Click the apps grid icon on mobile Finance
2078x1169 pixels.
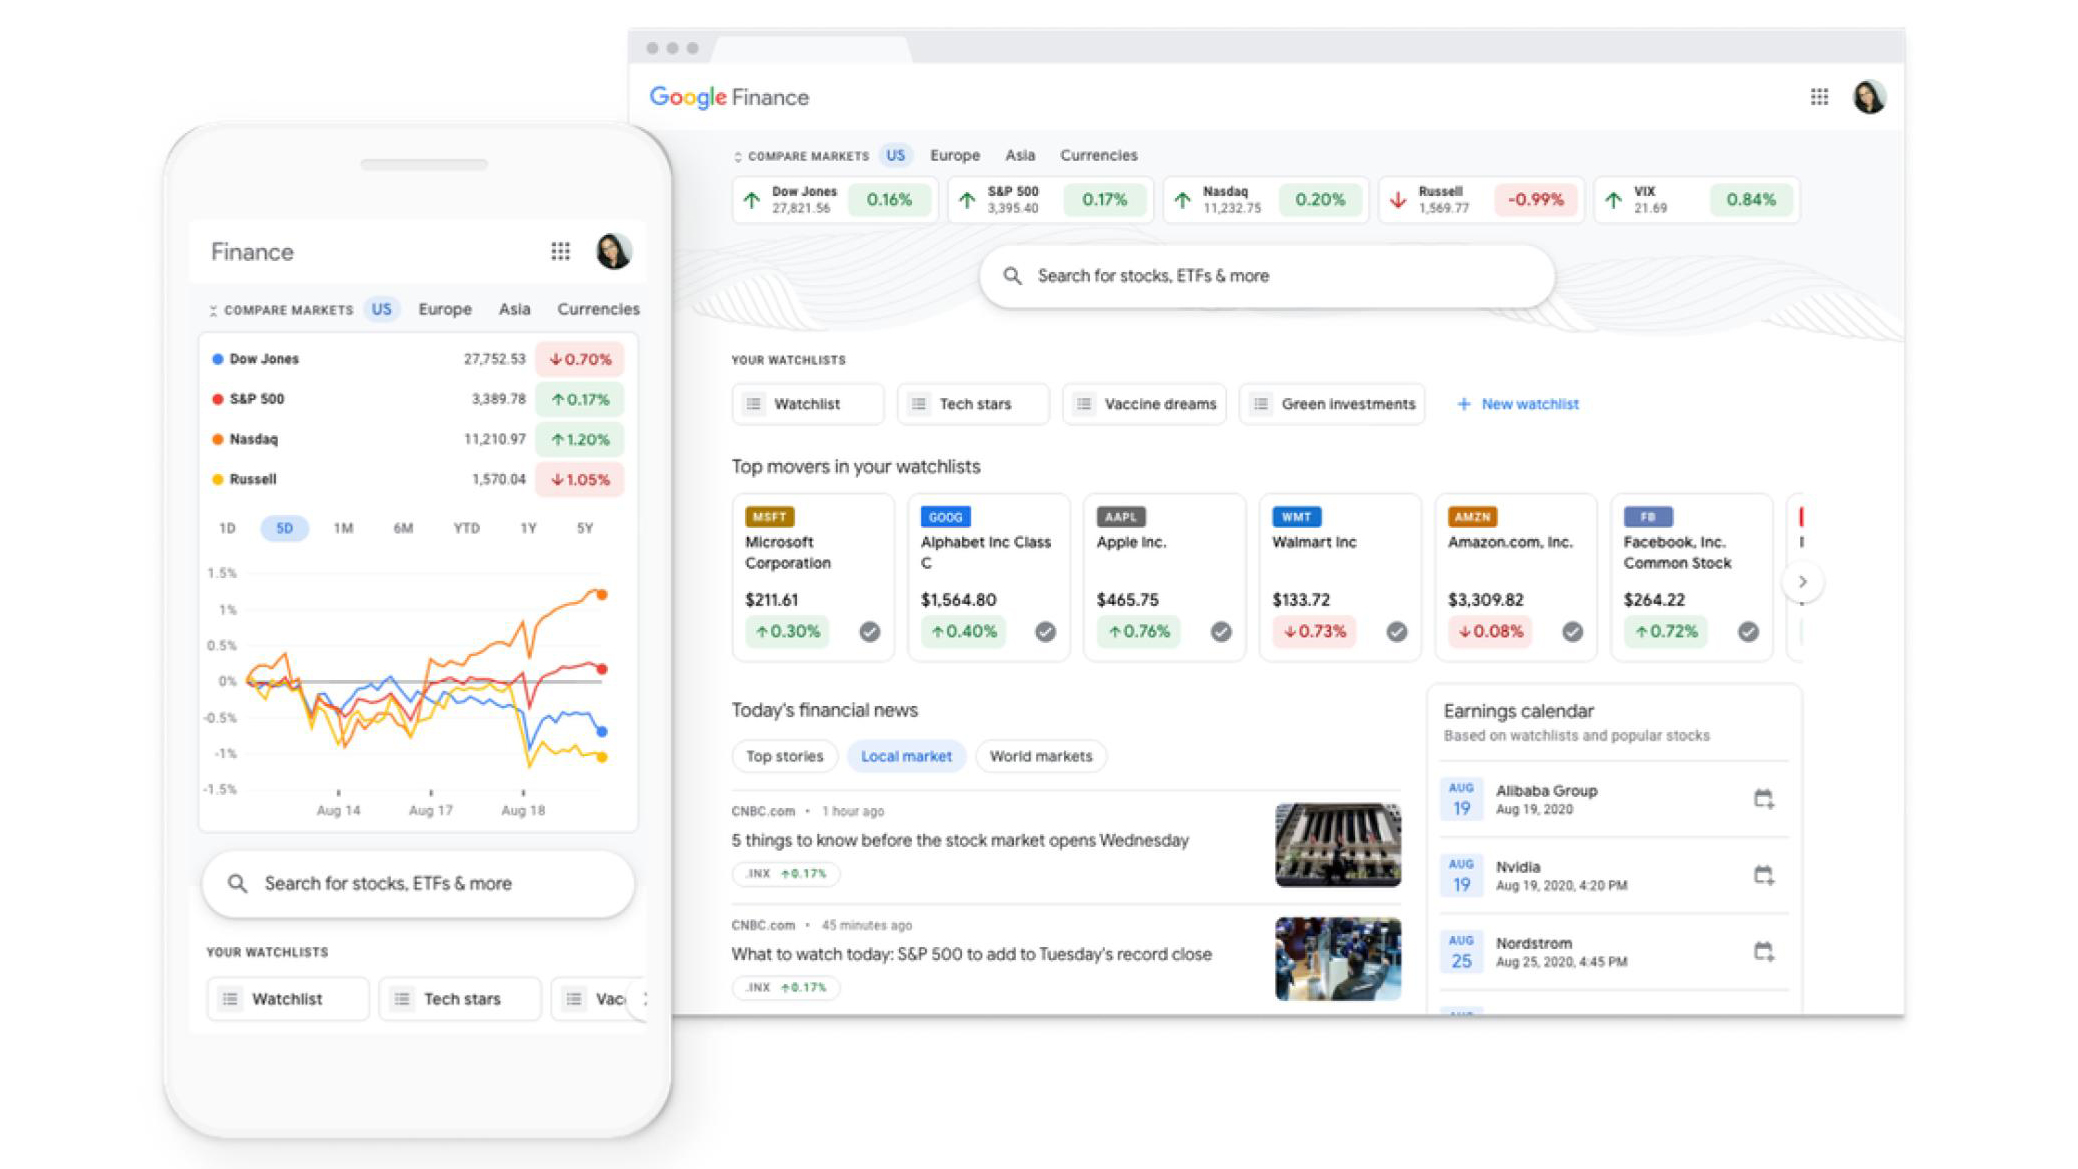(560, 251)
